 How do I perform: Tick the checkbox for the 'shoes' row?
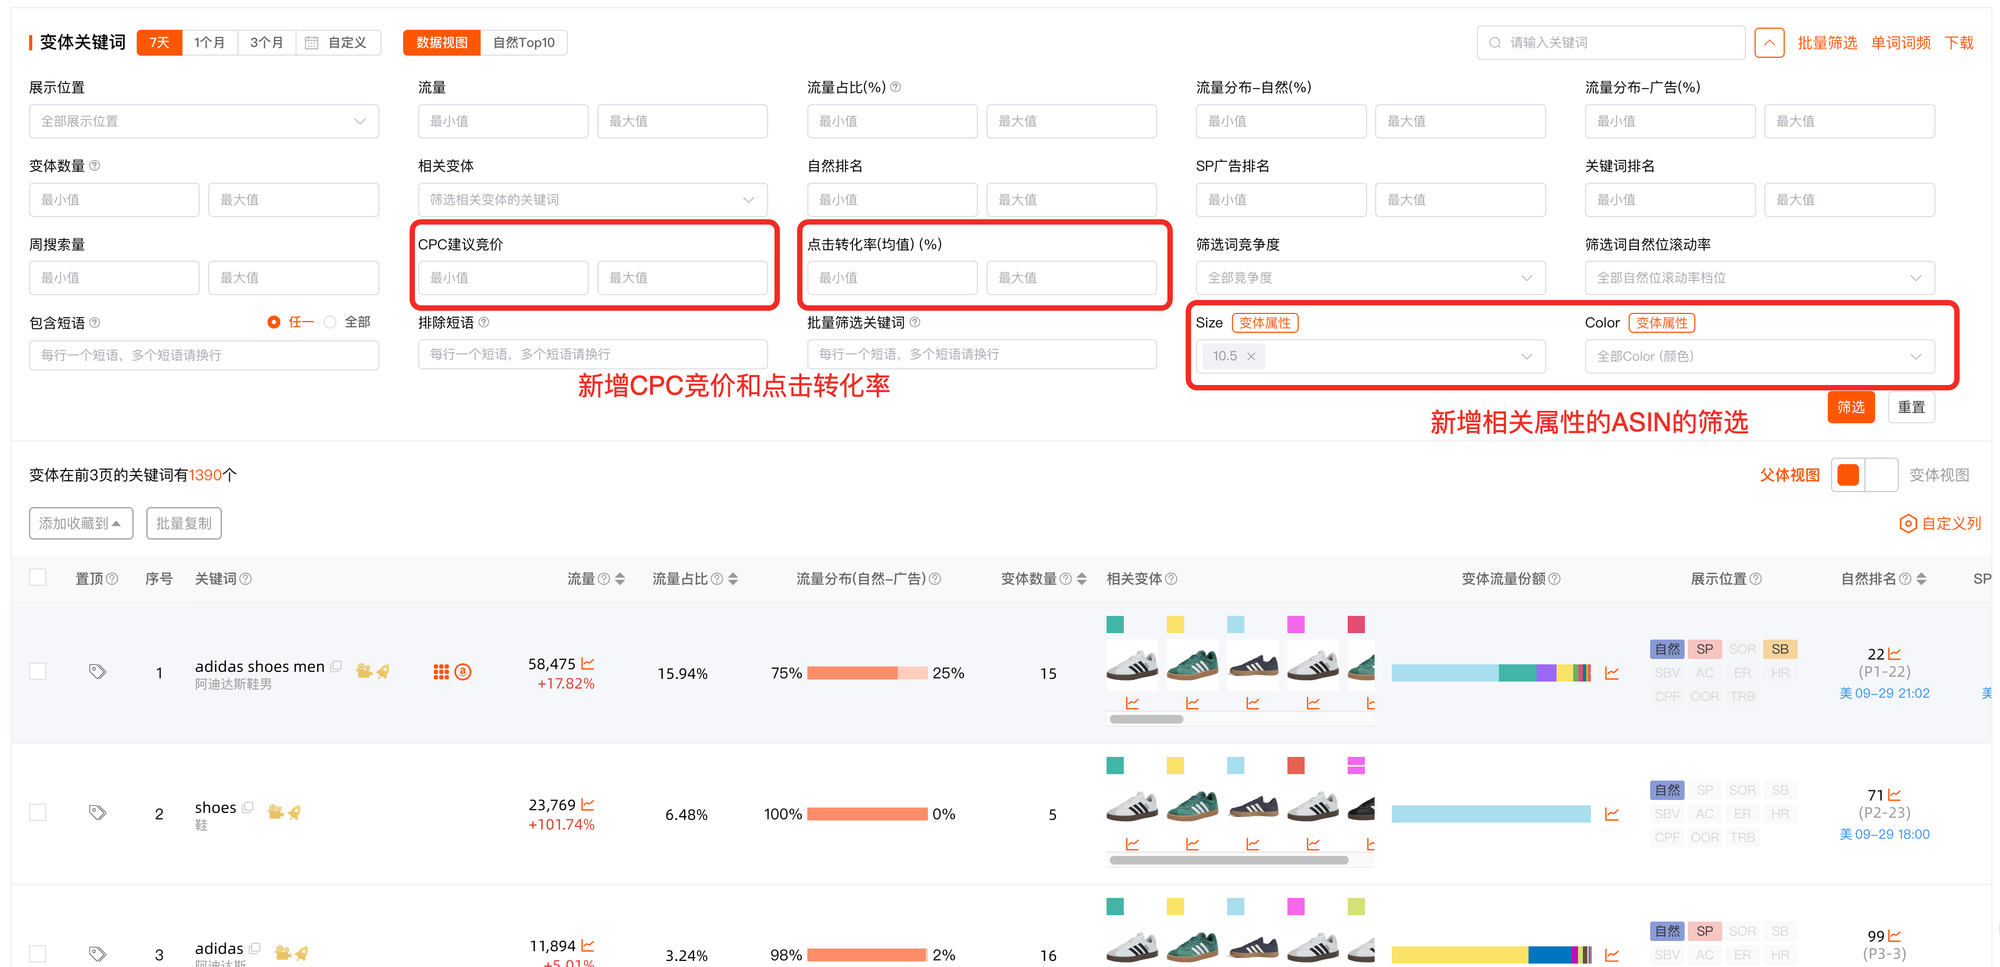coord(38,812)
